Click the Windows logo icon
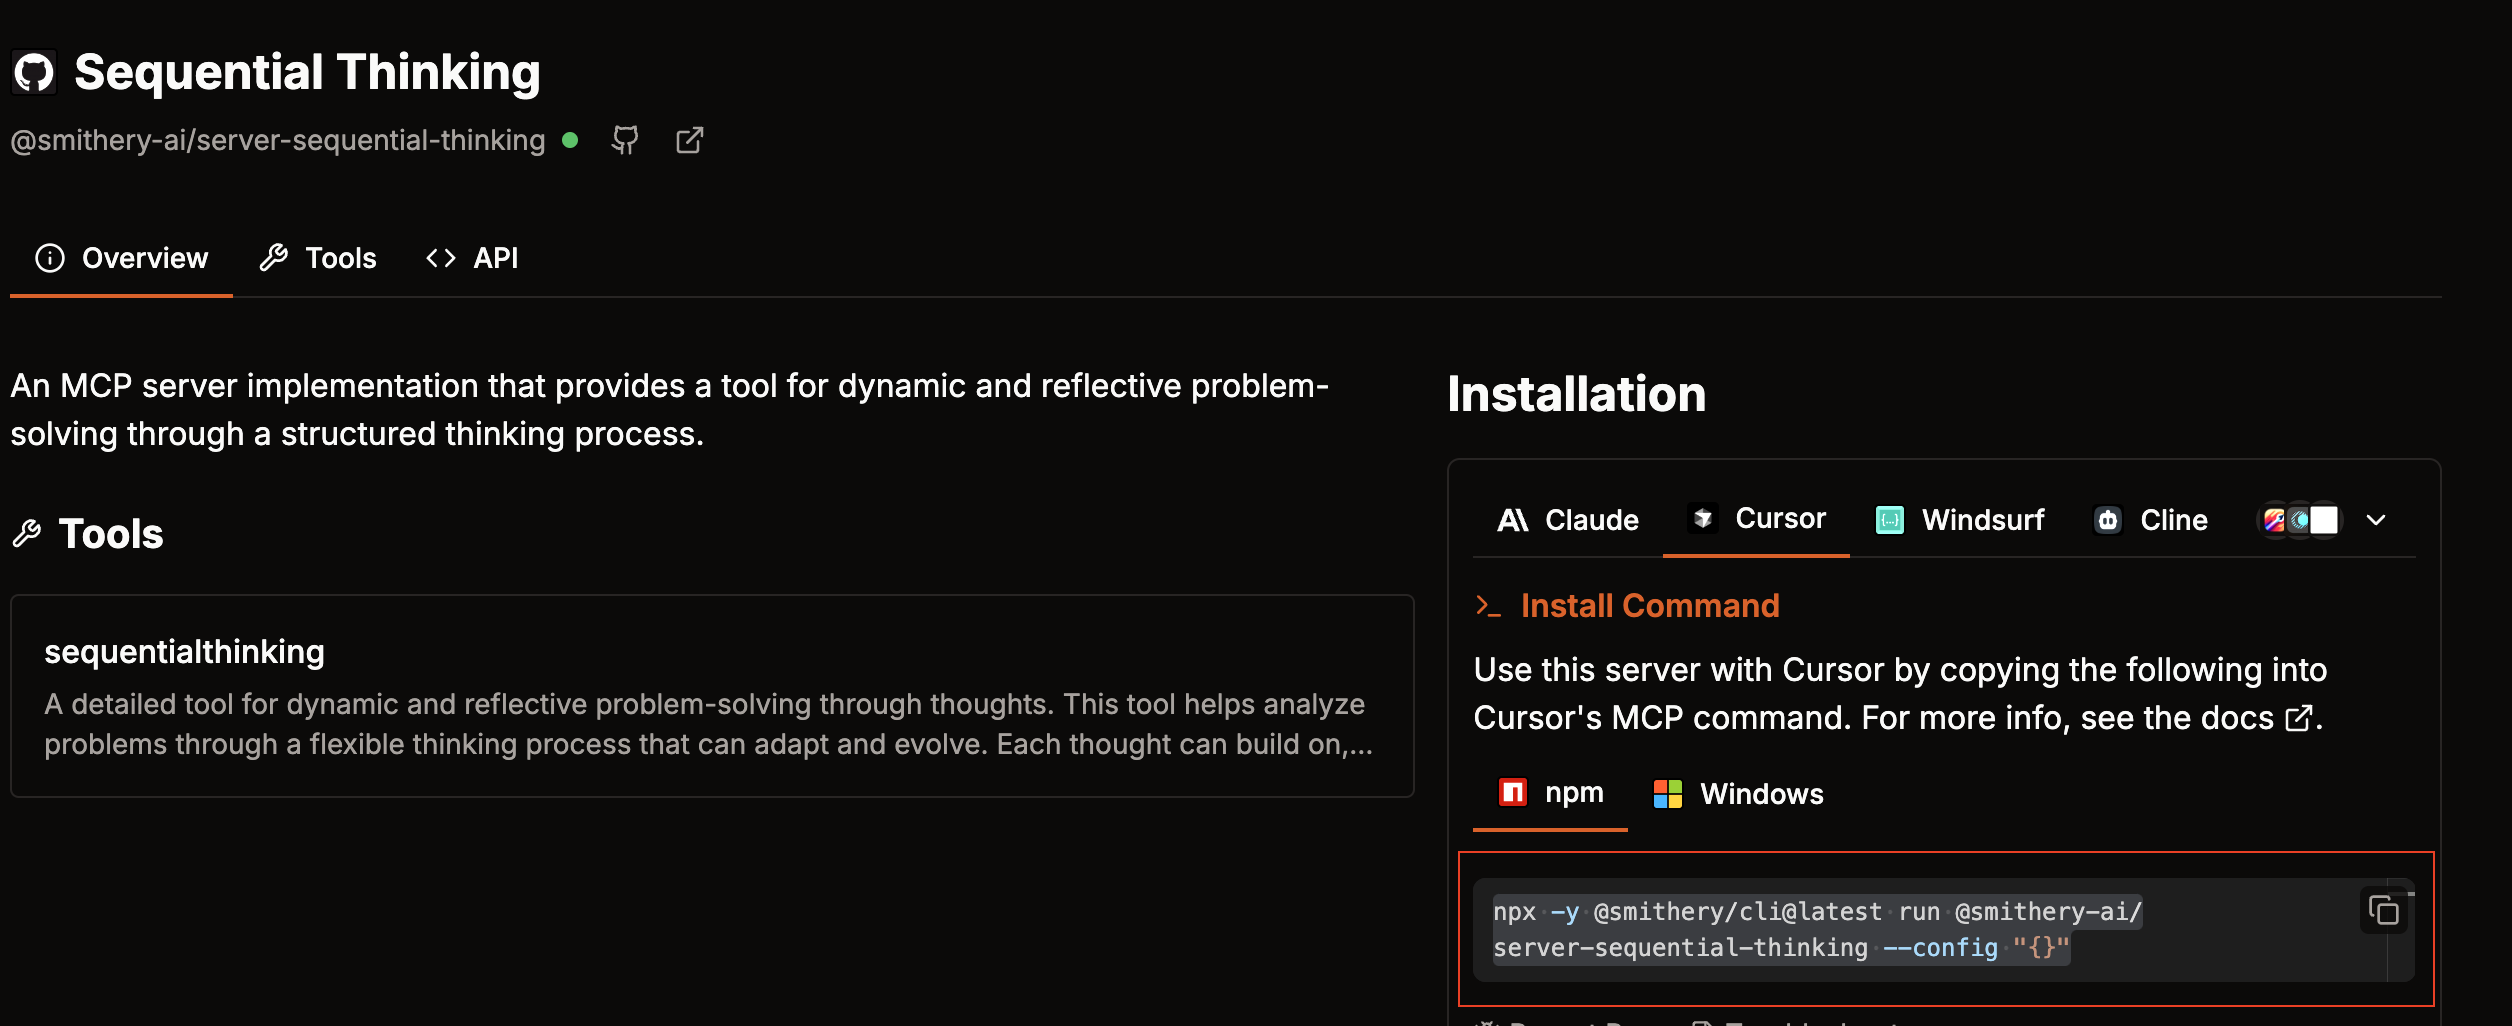Image resolution: width=2512 pixels, height=1026 pixels. click(x=1668, y=794)
